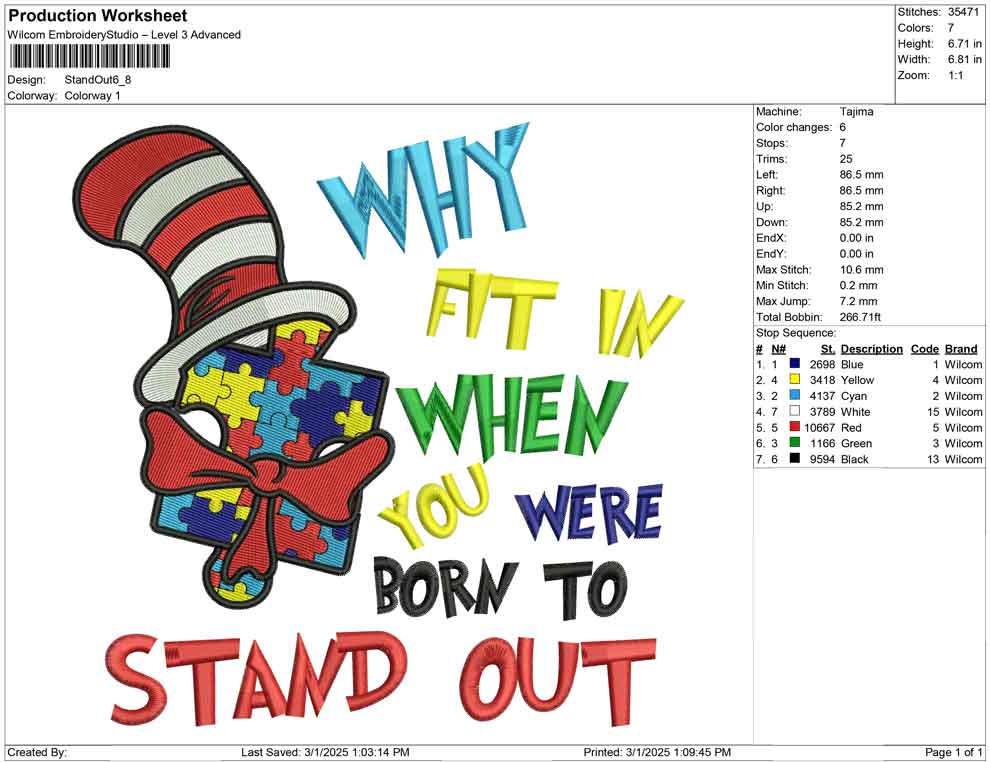Select Black stitch count '9594'
This screenshot has height=762, width=990.
point(822,459)
